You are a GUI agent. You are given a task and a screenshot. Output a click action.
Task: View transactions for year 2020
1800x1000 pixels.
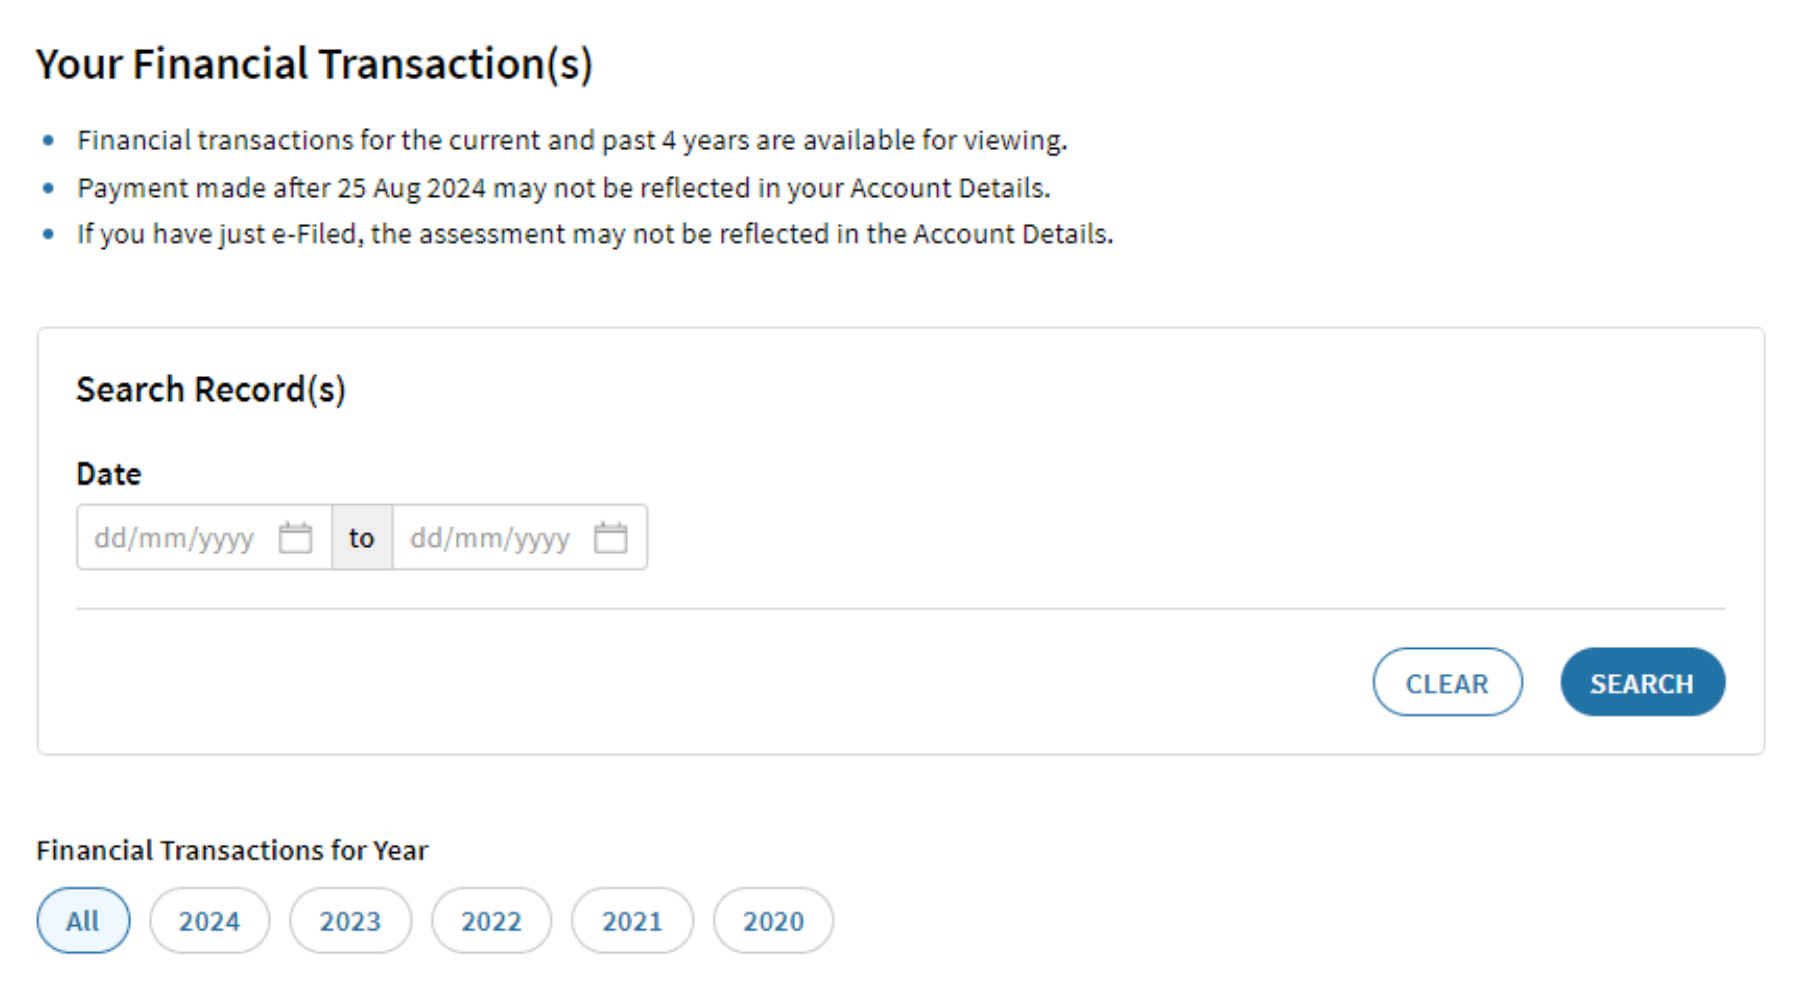(773, 921)
